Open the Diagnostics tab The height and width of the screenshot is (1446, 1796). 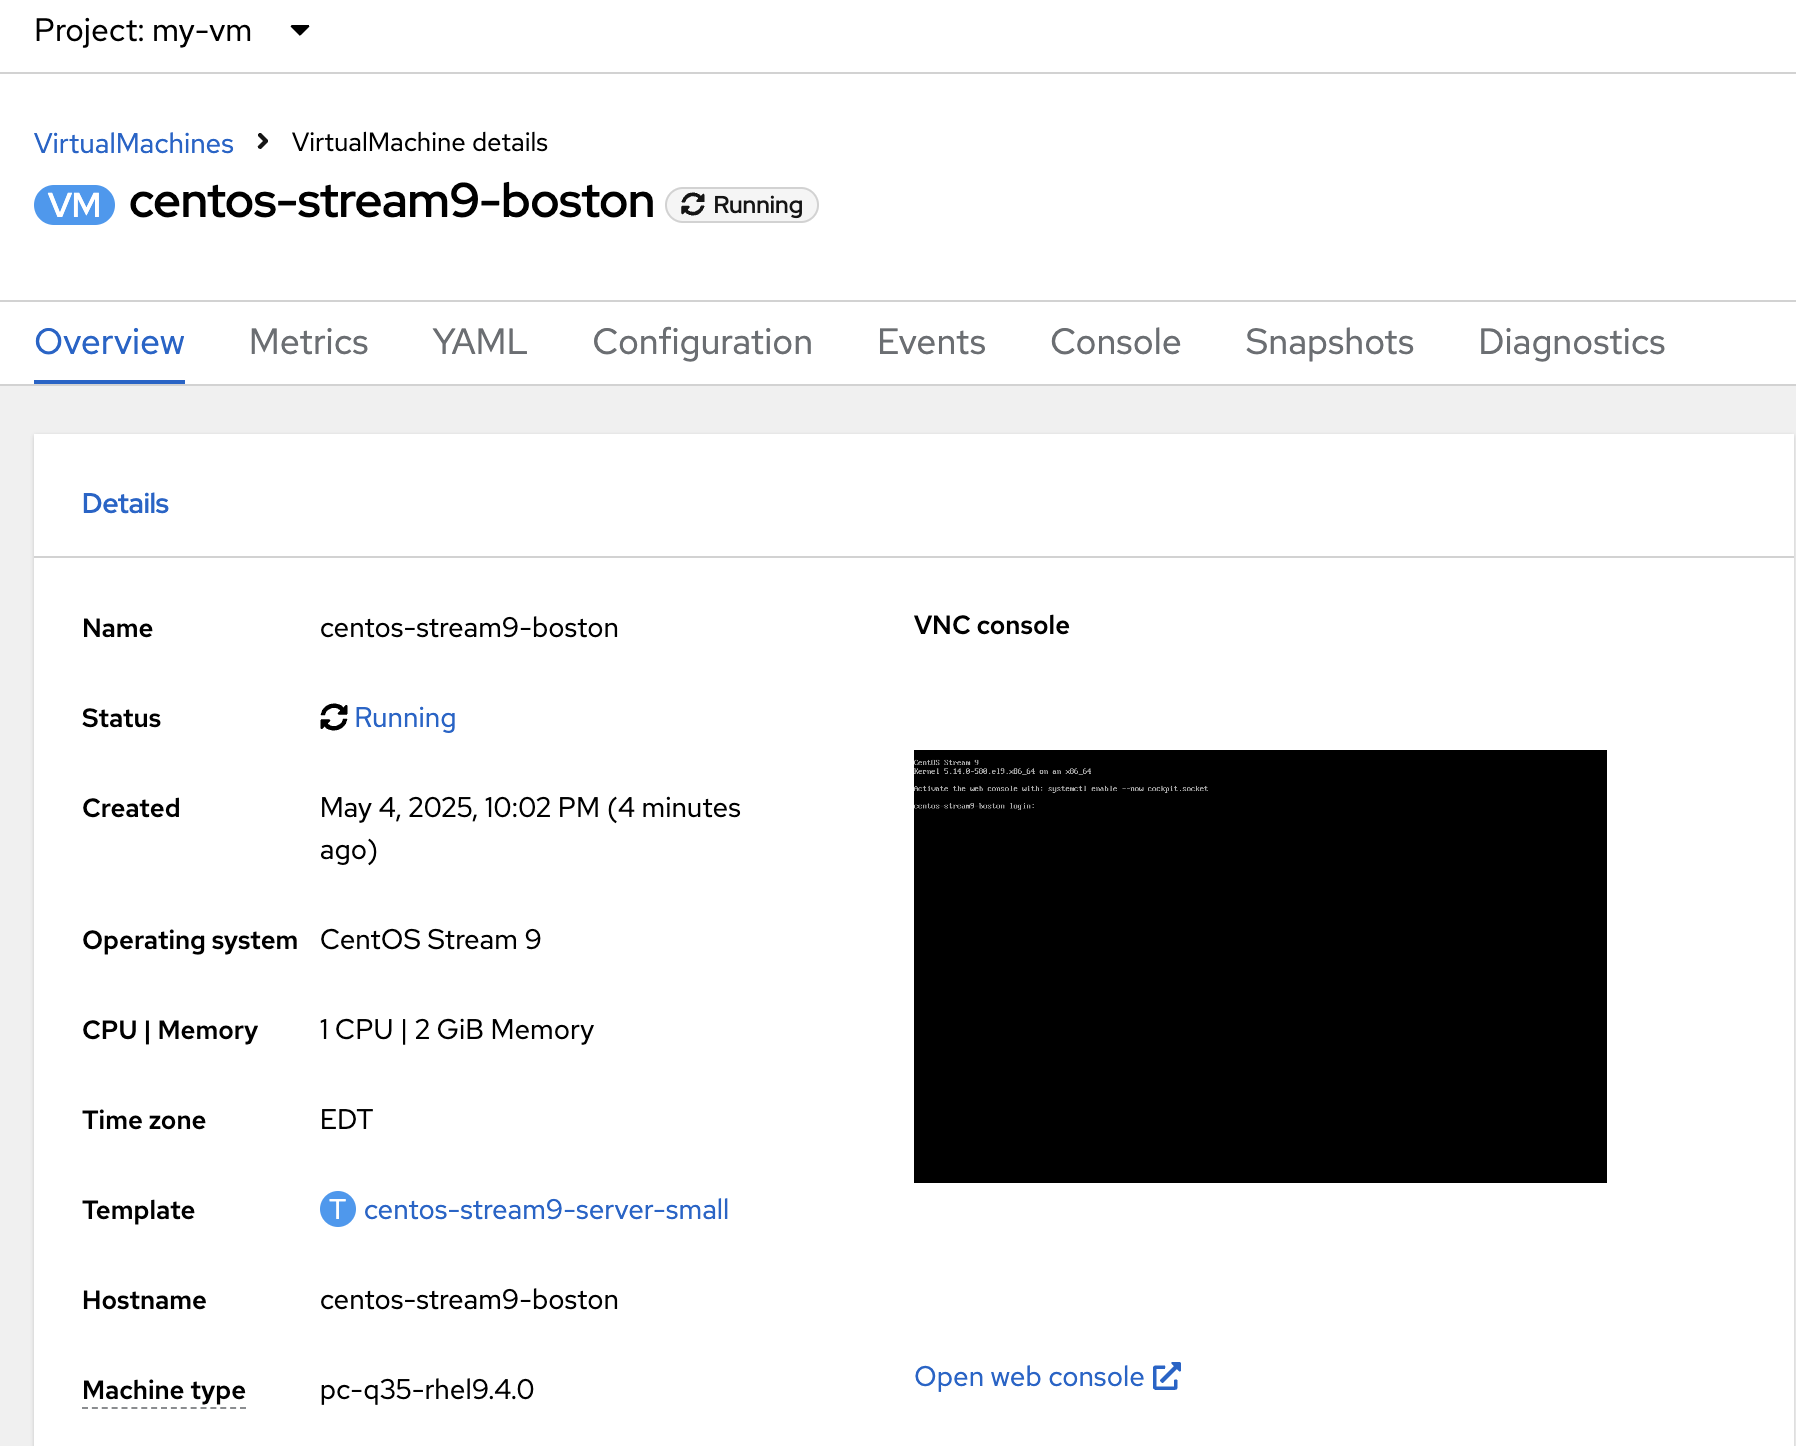coord(1570,342)
